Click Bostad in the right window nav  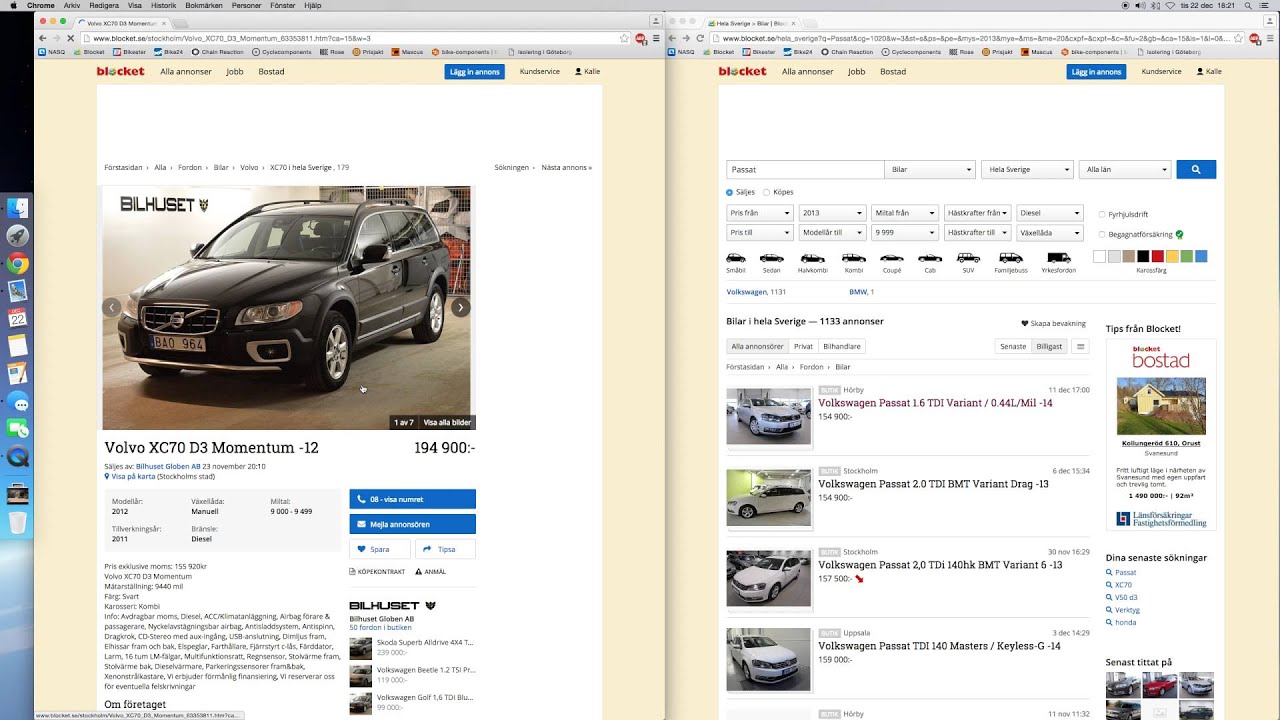893,72
